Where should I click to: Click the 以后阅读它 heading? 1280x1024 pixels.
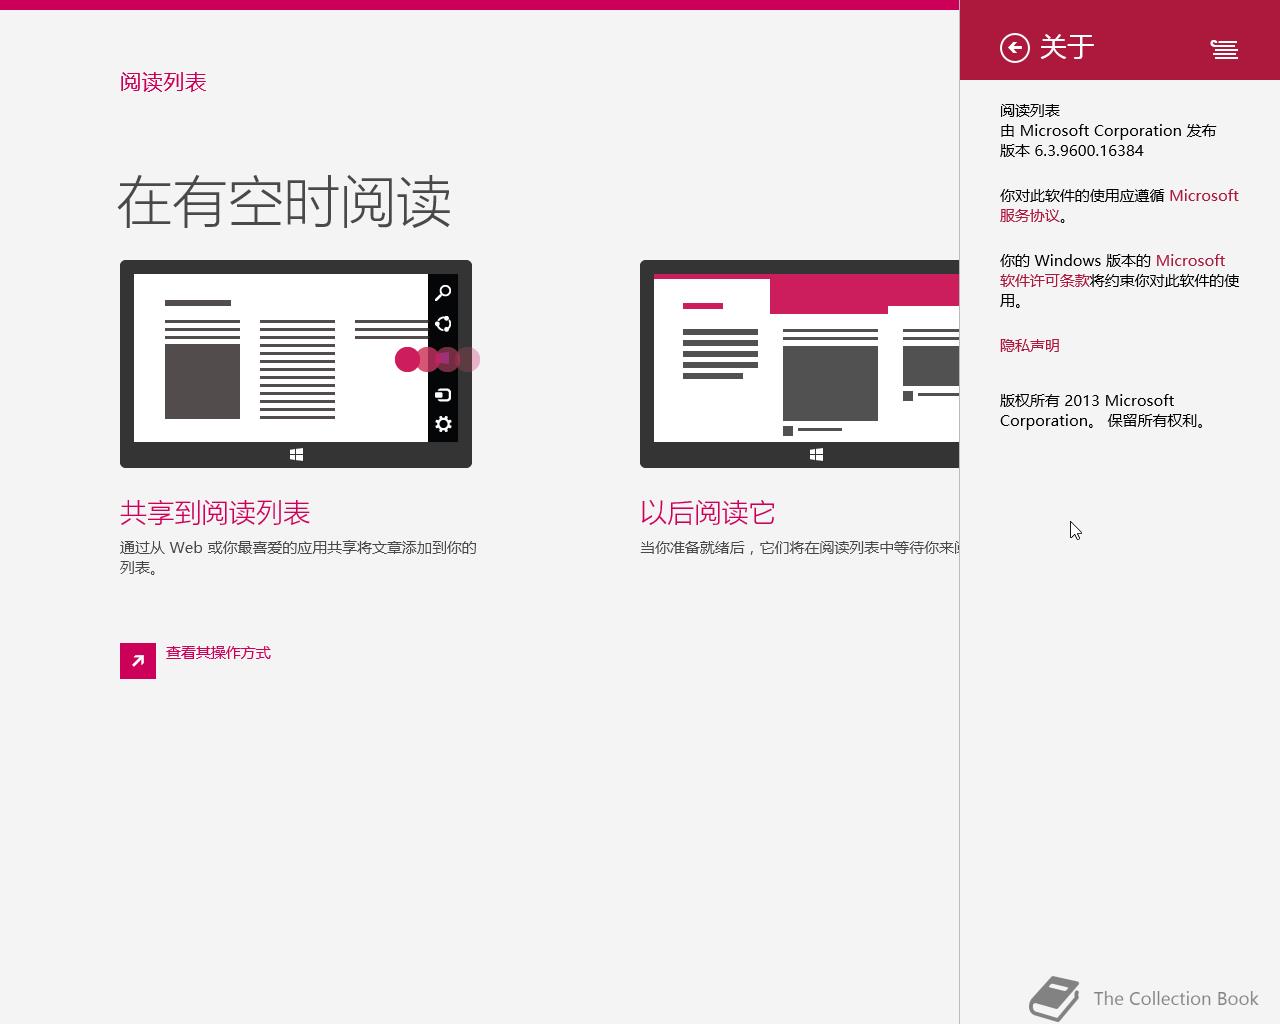[x=708, y=513]
